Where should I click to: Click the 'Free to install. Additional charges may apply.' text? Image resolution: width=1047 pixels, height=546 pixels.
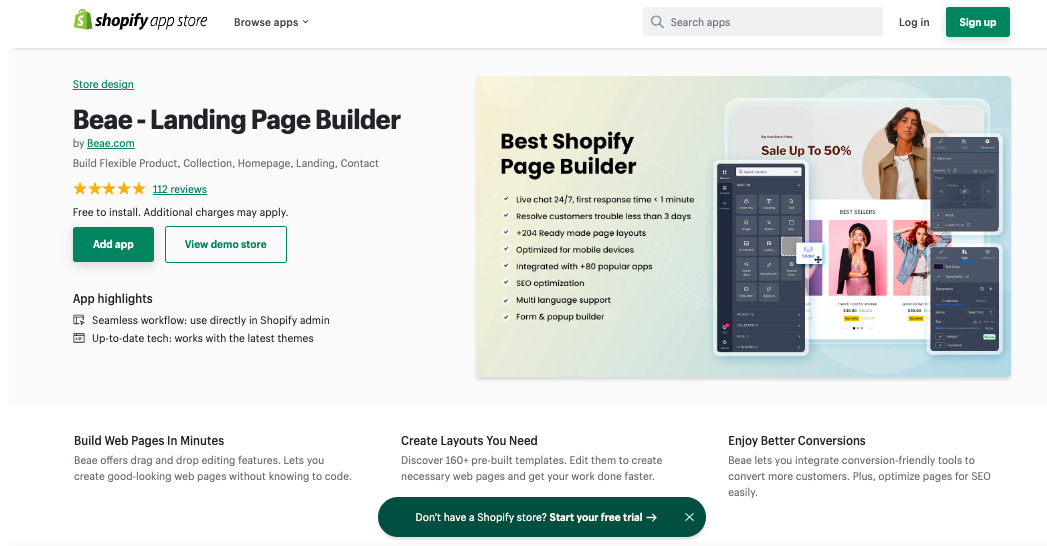[x=180, y=212]
